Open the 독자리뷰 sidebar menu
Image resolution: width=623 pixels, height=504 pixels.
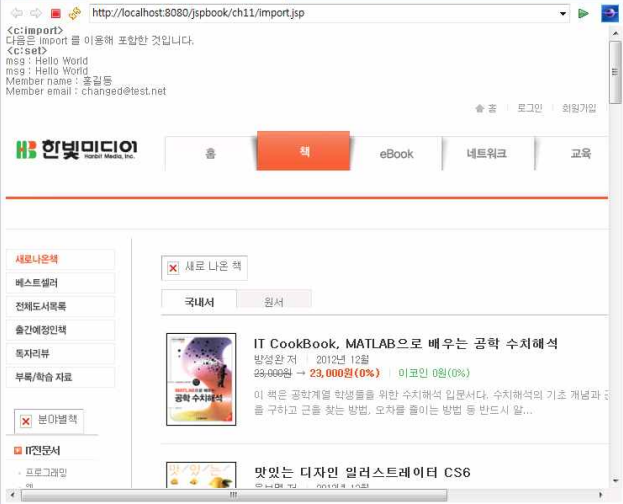tap(60, 353)
